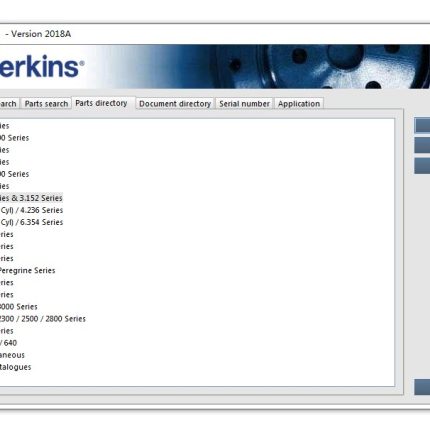Screen dimensions: 430x430
Task: Select the catalogues row ending 'talogues'
Action: click(16, 367)
